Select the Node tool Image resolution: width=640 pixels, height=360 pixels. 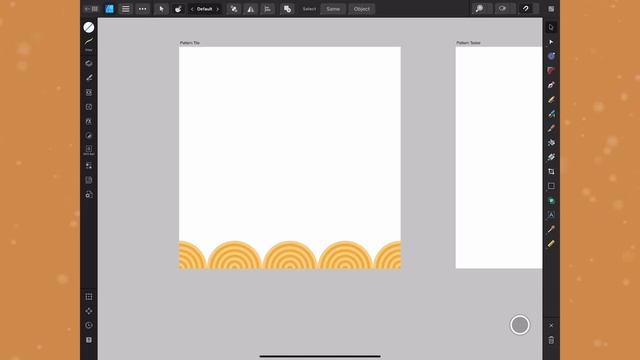pyautogui.click(x=551, y=42)
